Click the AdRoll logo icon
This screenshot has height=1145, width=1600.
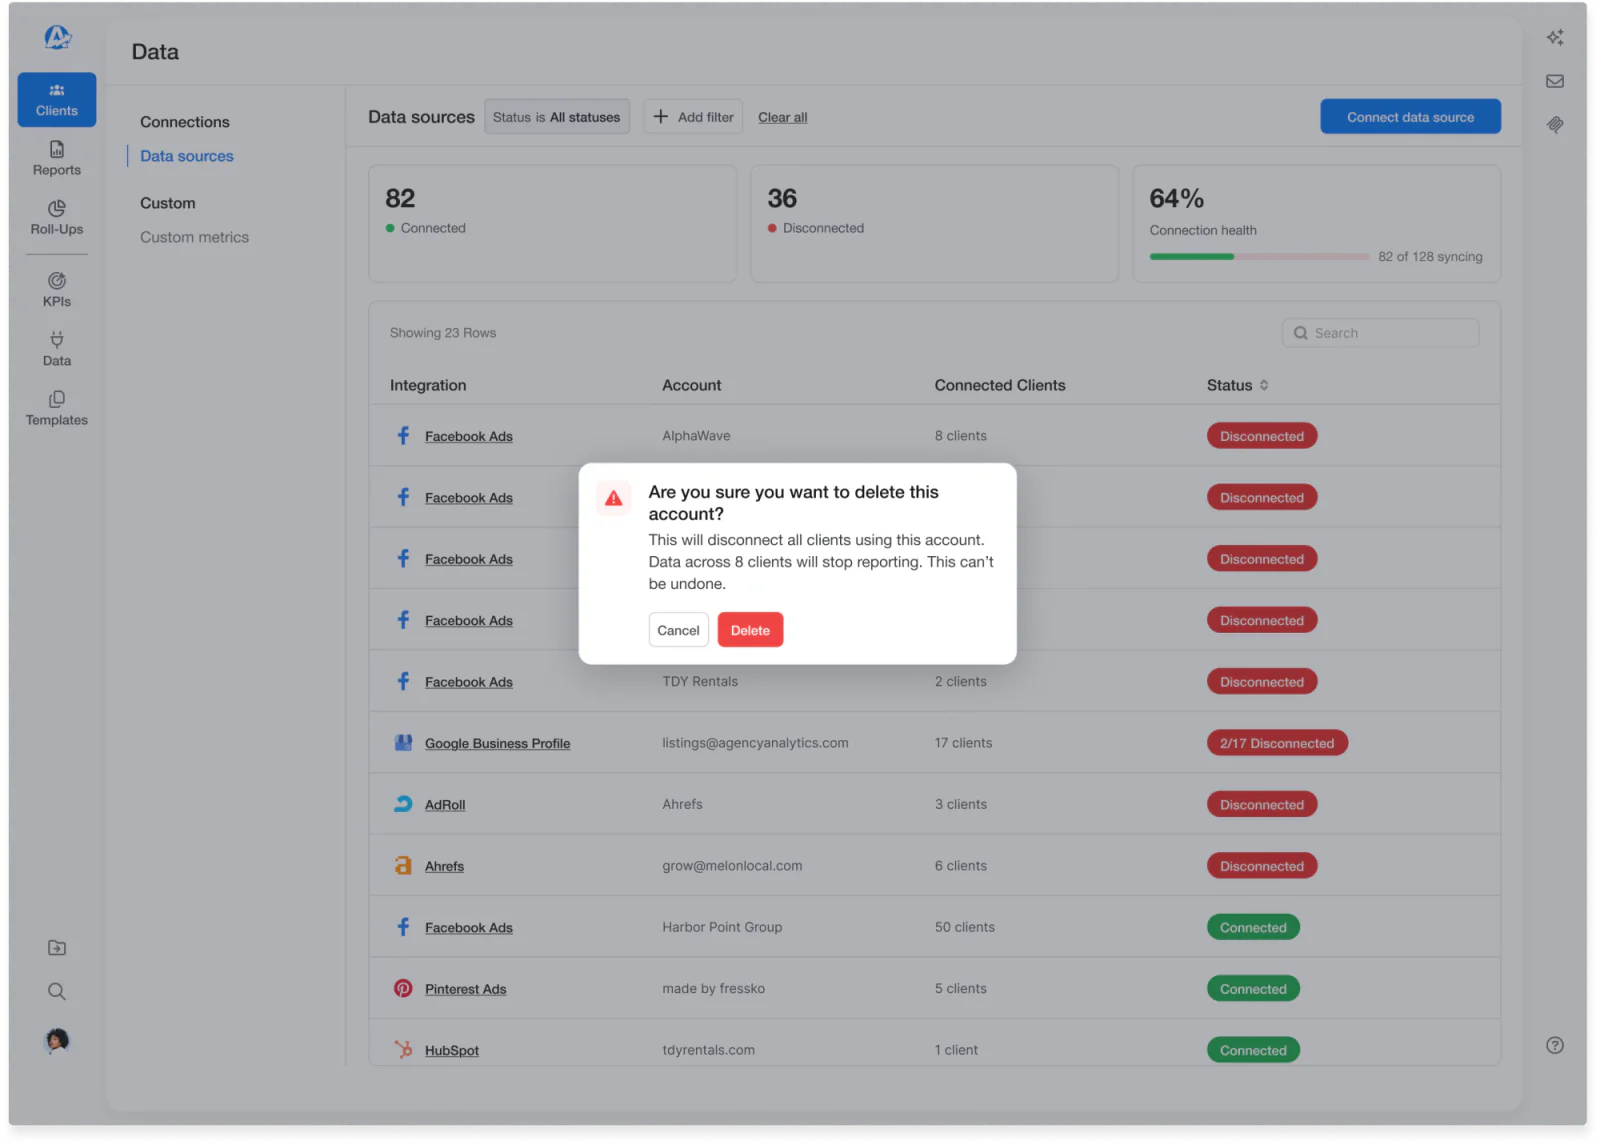point(403,804)
